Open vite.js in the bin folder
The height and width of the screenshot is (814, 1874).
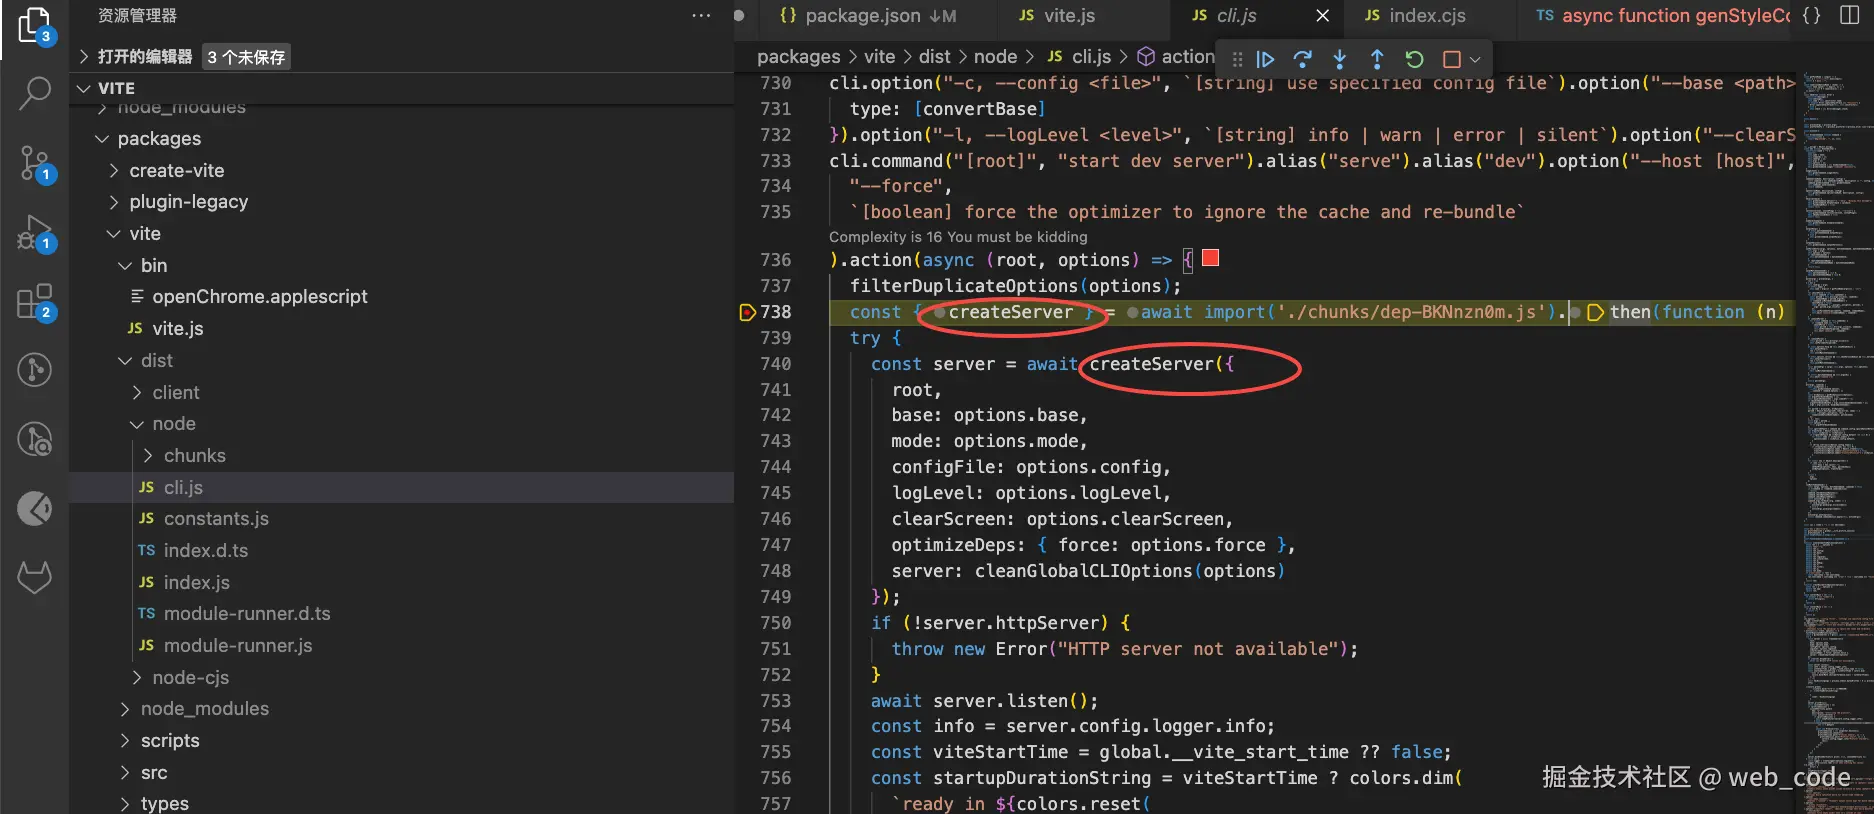click(177, 328)
